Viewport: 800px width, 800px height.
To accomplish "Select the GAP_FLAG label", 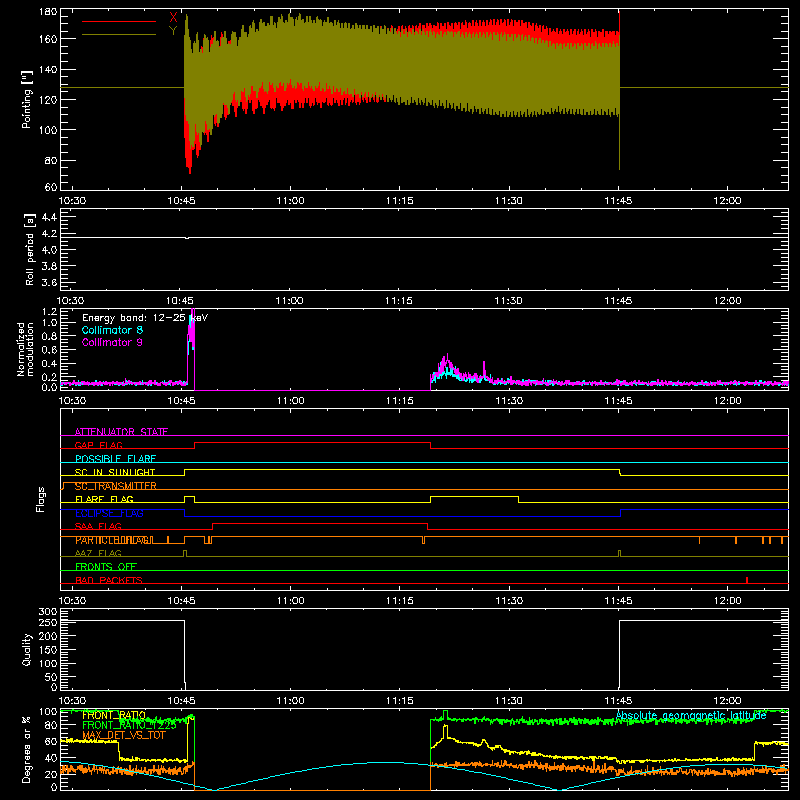I will 99,445.
